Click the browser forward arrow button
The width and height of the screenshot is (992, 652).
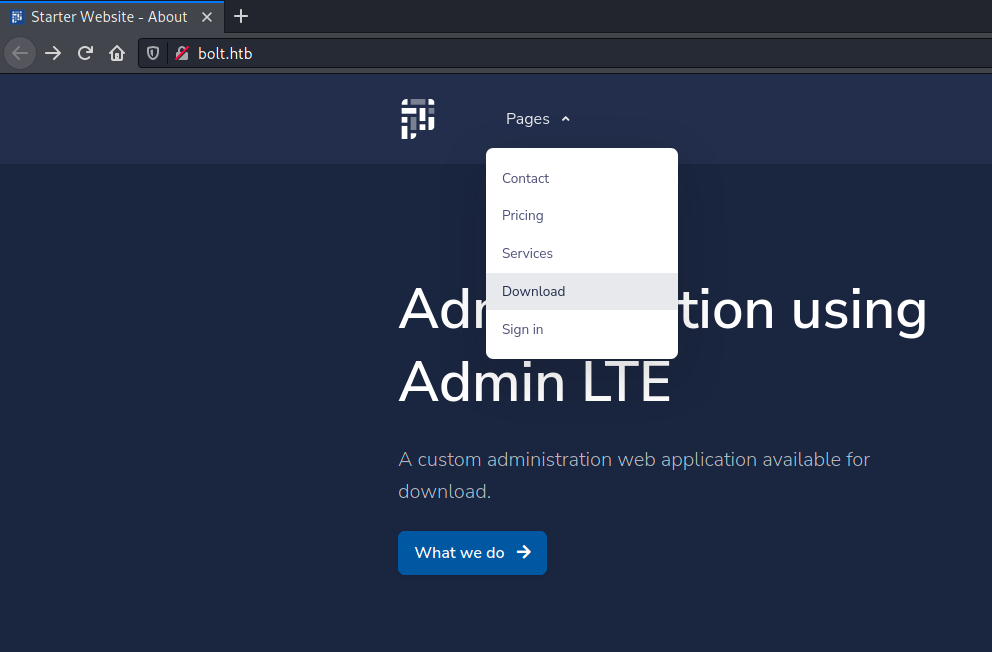tap(53, 54)
